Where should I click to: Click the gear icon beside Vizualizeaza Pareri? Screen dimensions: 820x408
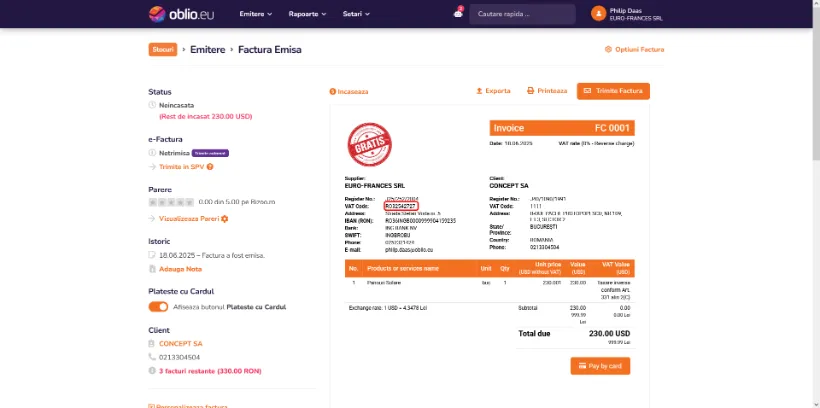point(226,218)
